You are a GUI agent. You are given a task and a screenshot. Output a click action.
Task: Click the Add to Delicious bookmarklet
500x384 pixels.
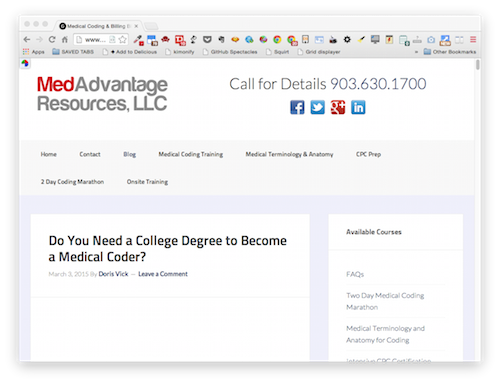click(130, 52)
